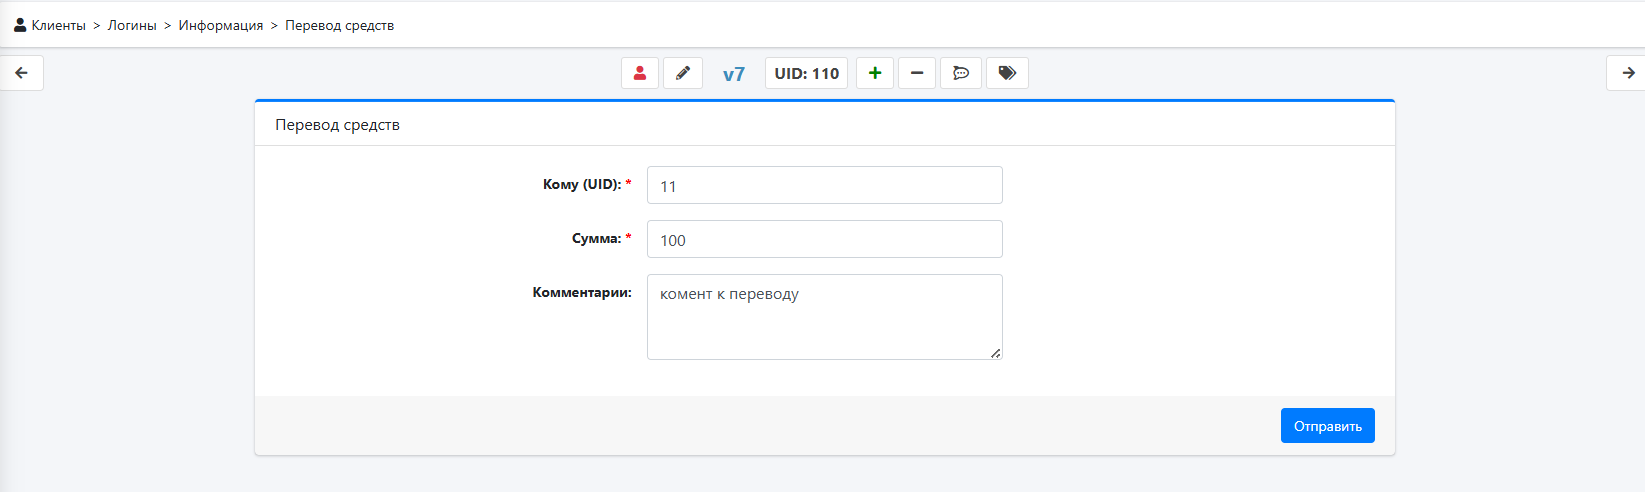
Task: Go forward with the right arrow
Action: point(1627,73)
